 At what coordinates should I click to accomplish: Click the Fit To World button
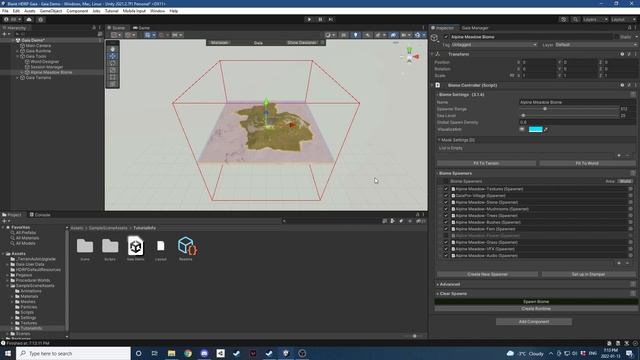(x=587, y=163)
